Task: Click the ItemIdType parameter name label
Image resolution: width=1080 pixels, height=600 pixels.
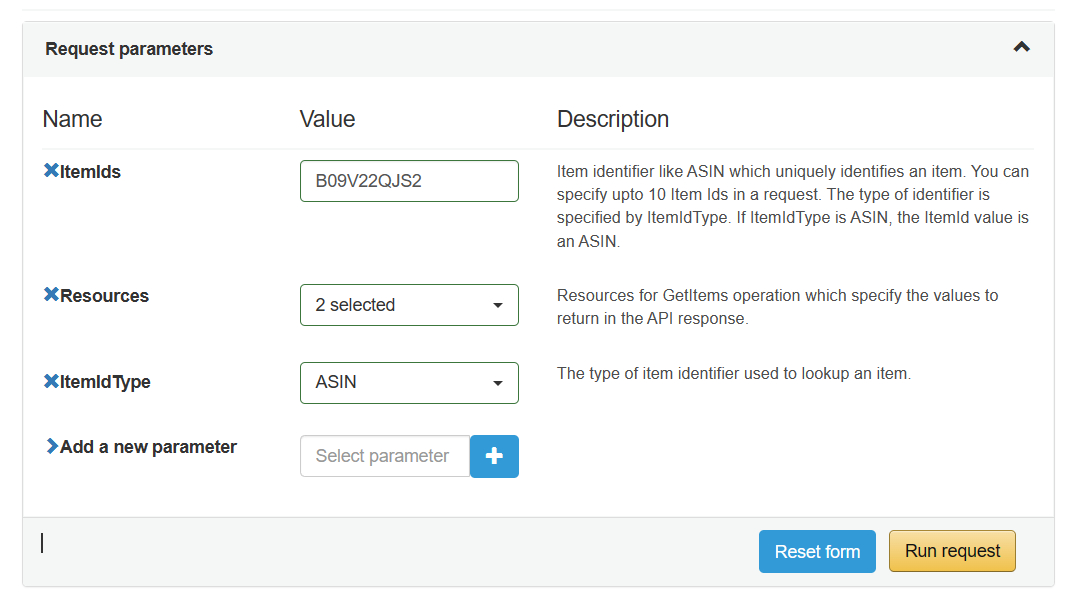Action: coord(106,382)
